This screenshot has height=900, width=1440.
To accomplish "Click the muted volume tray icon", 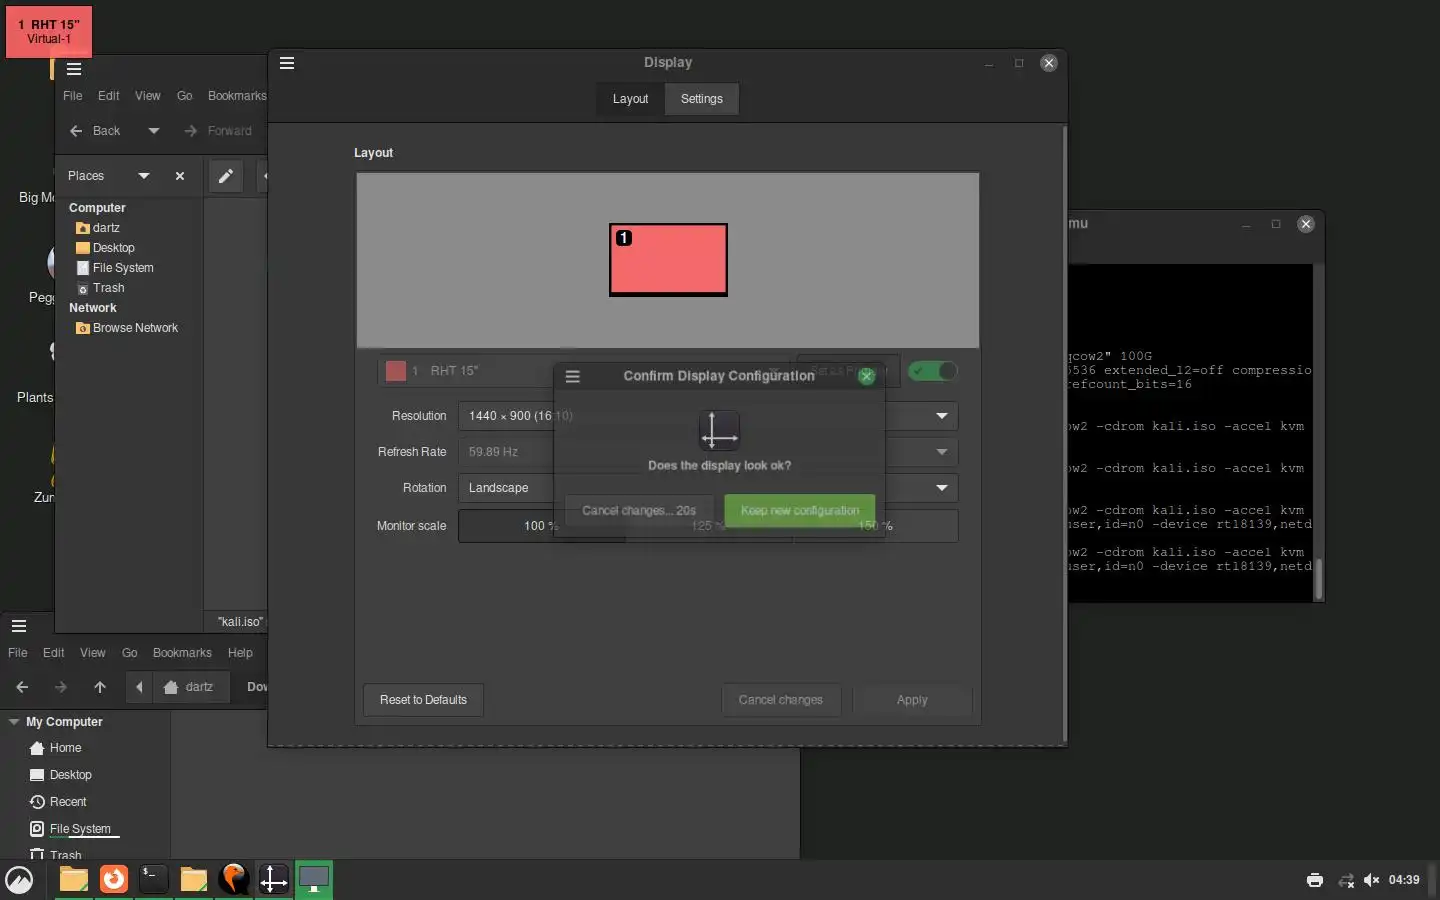I will [x=1372, y=880].
